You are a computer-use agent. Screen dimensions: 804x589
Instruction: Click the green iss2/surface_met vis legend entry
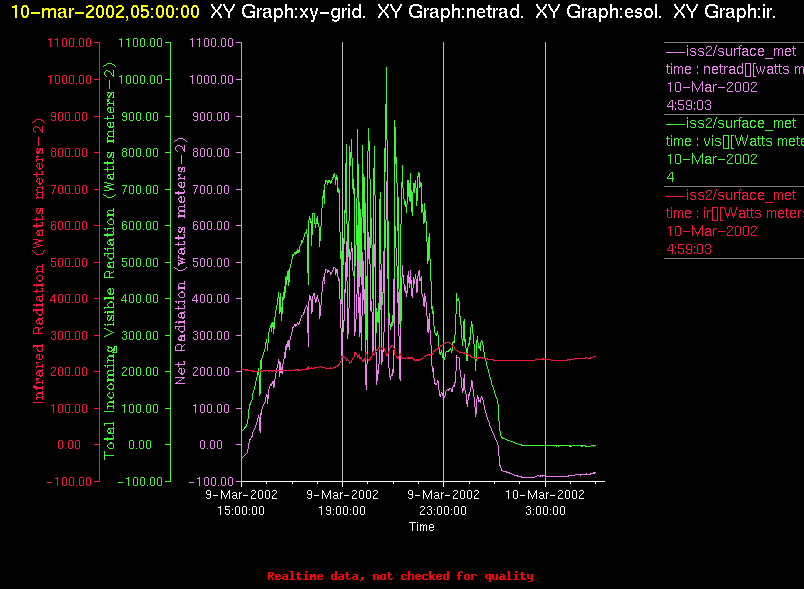pyautogui.click(x=731, y=123)
